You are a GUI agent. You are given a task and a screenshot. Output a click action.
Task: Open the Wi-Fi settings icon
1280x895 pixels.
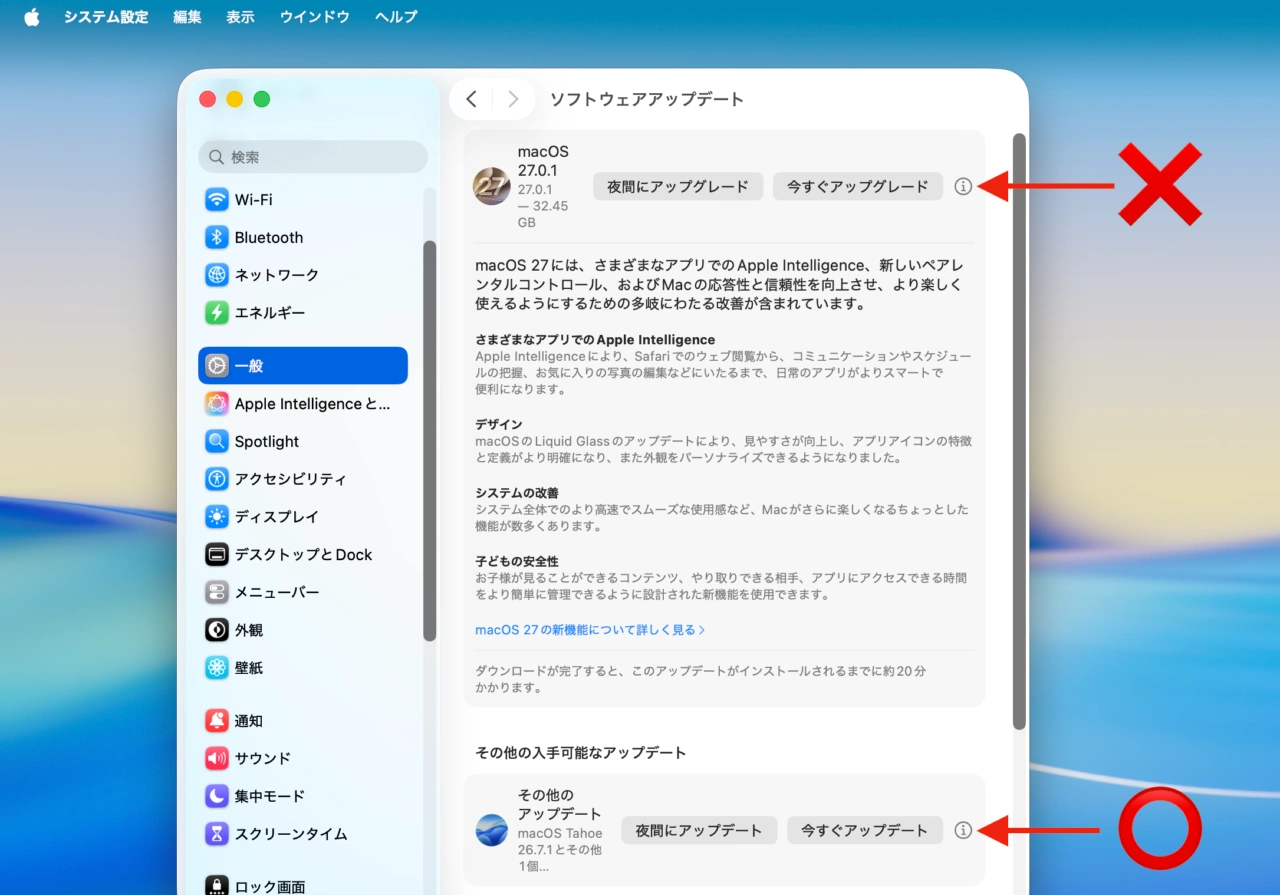coord(217,199)
